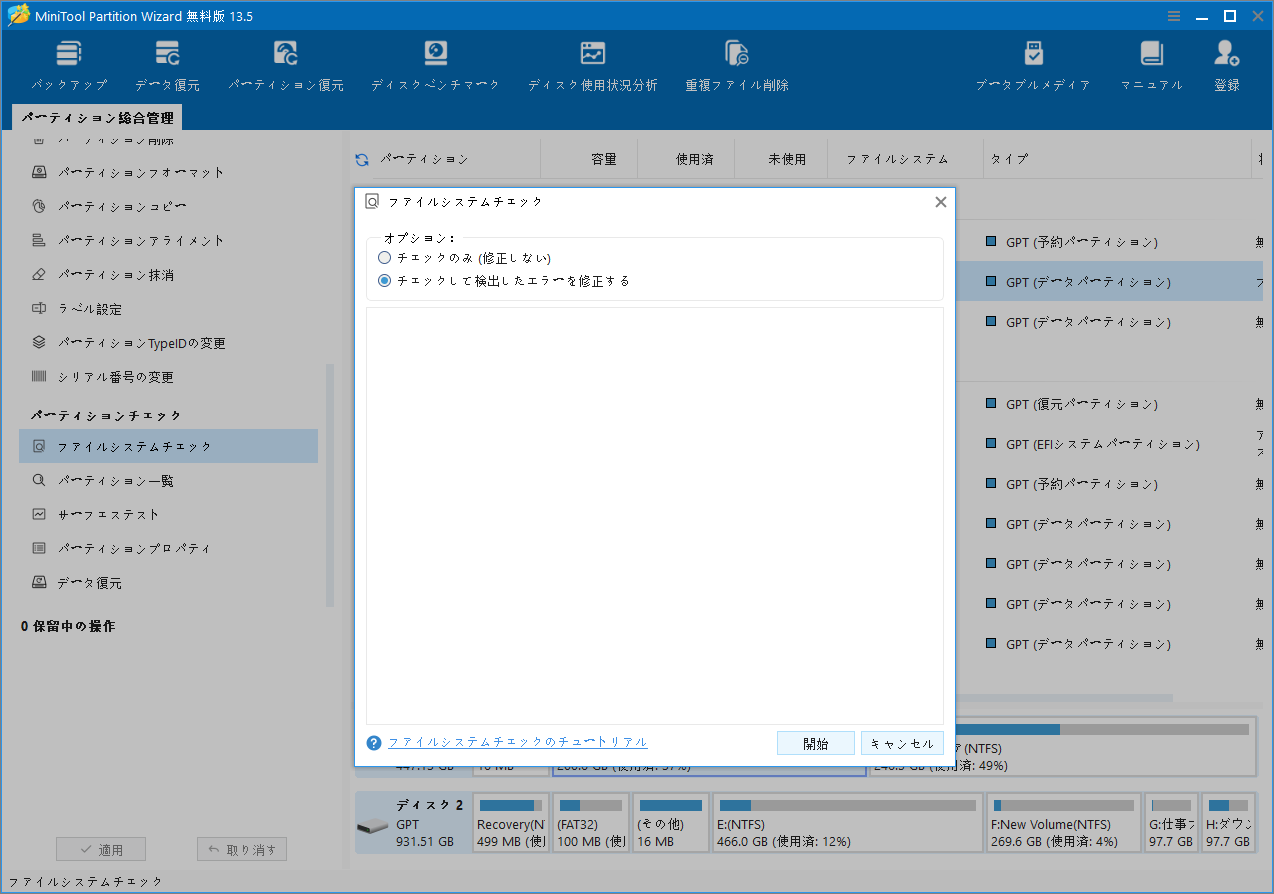The width and height of the screenshot is (1274, 894).
Task: Click the 取り消す (Undo) button
Action: pyautogui.click(x=241, y=848)
